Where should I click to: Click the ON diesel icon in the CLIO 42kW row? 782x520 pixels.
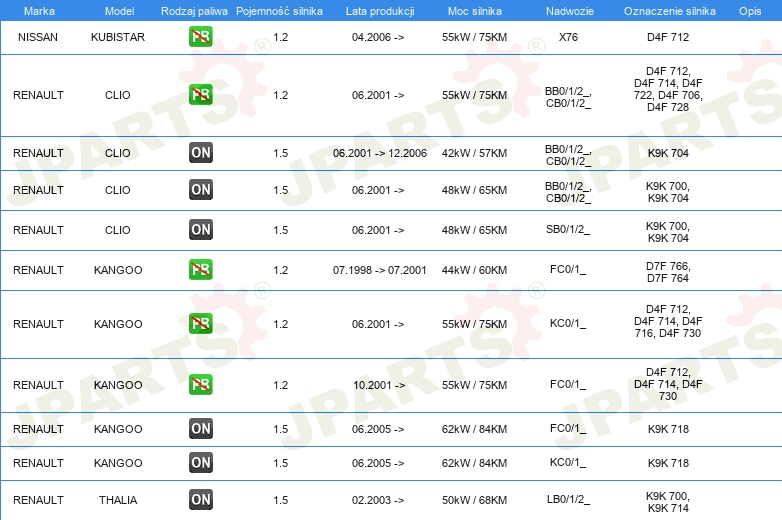pos(200,153)
